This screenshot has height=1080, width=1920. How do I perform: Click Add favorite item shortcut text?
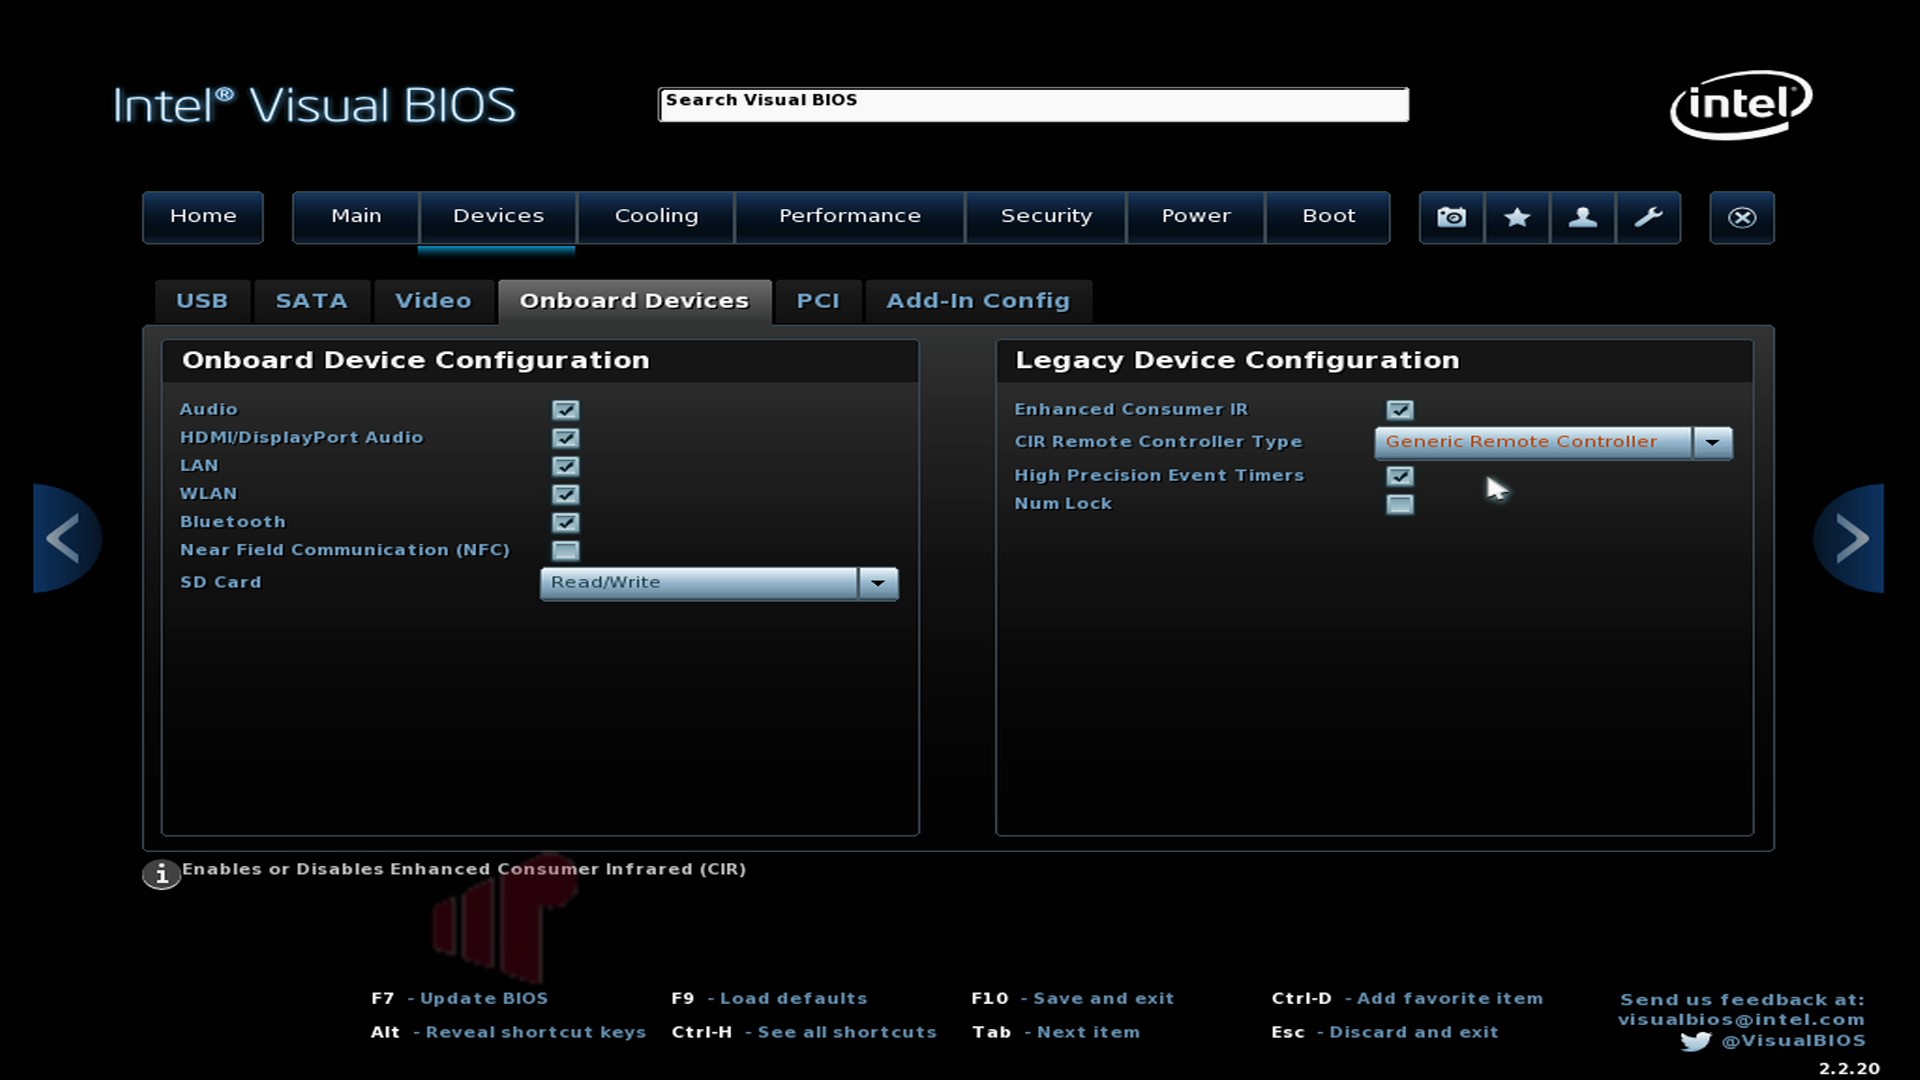(1450, 998)
